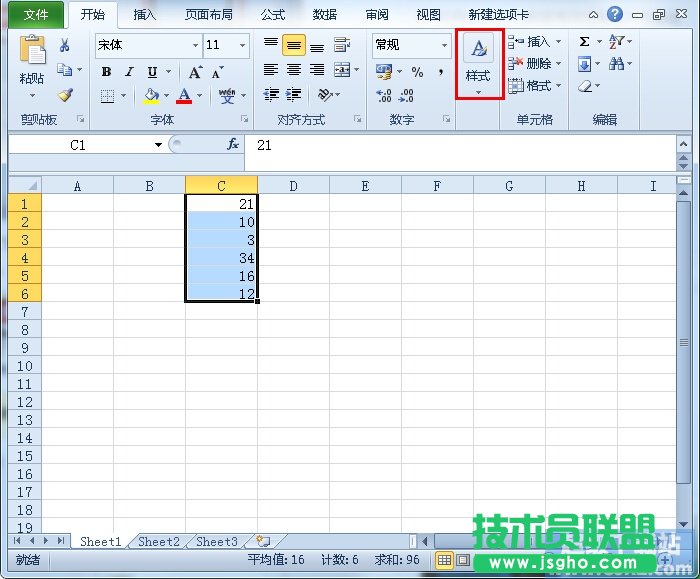Open the number format dropdown
Image resolution: width=700 pixels, height=579 pixels.
[444, 45]
